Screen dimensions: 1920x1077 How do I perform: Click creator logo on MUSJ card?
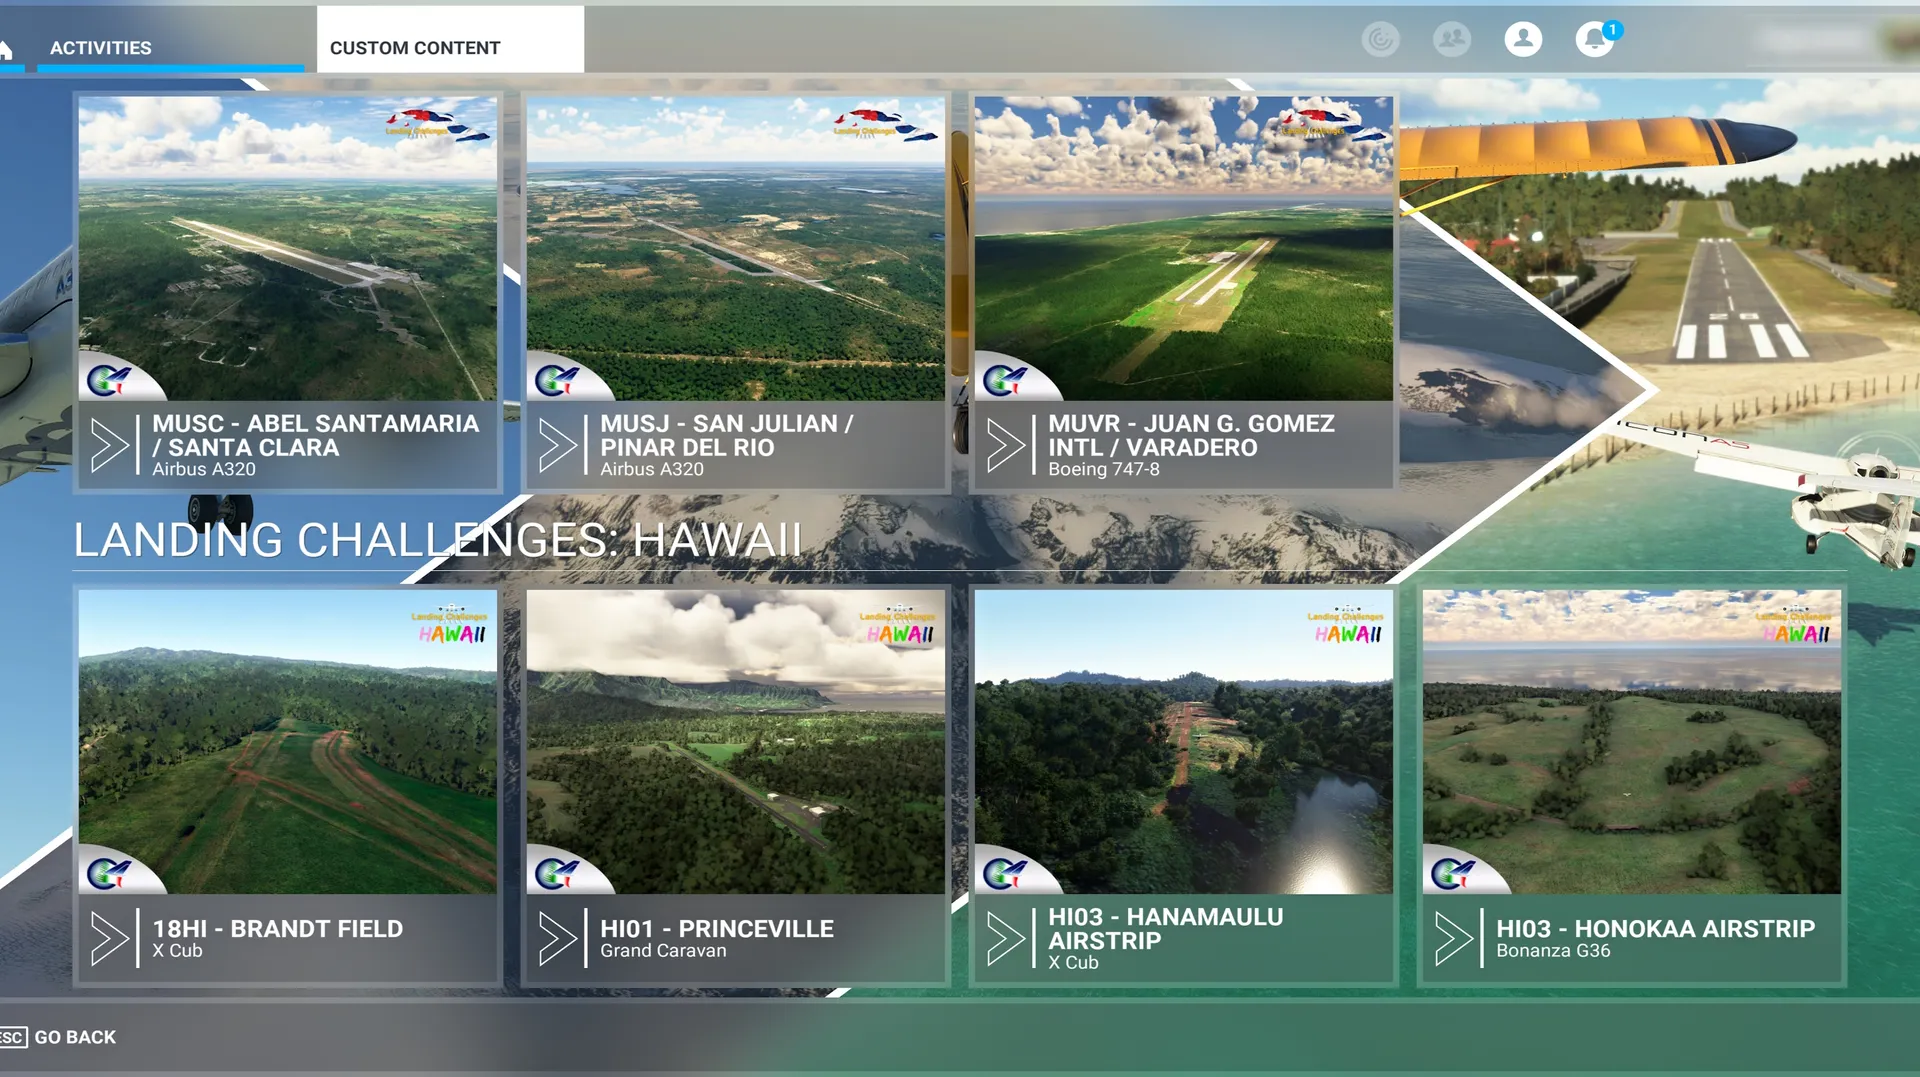557,380
